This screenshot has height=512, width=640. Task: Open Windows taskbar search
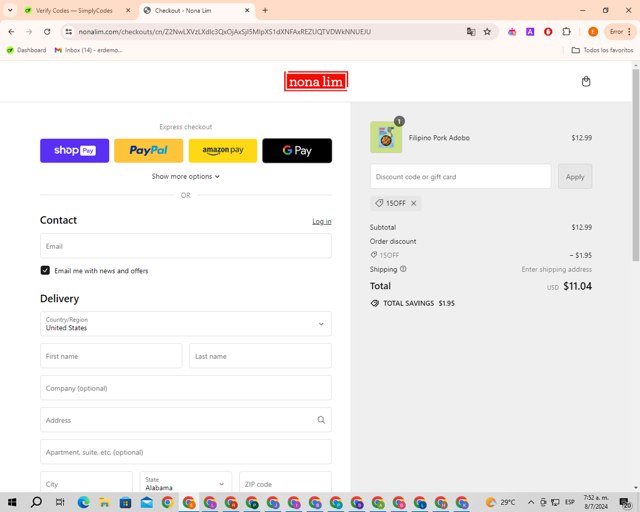[36, 502]
